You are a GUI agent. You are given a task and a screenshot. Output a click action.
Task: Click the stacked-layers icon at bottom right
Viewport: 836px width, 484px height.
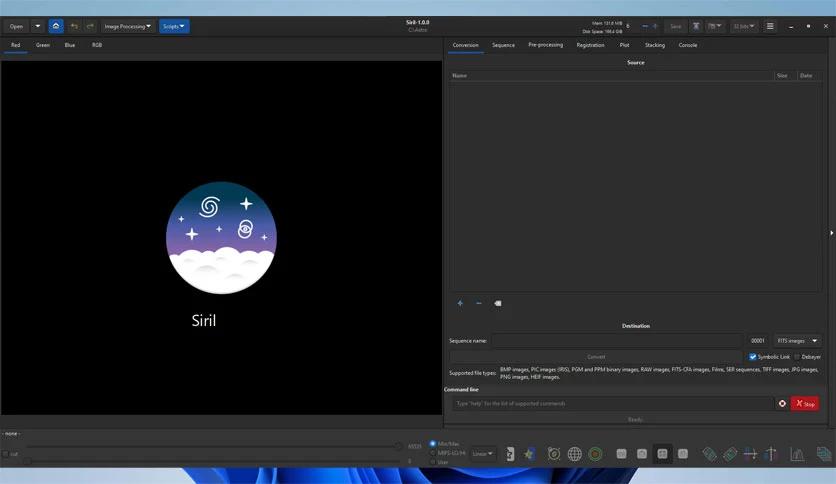[x=824, y=454]
